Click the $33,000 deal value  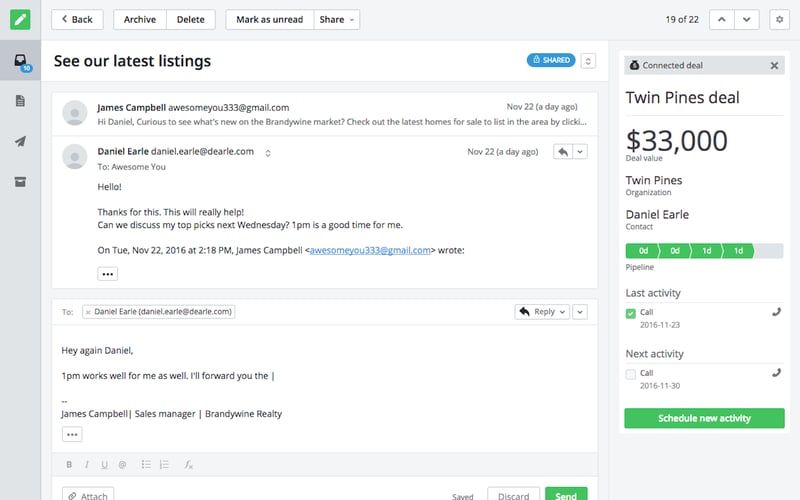click(677, 140)
